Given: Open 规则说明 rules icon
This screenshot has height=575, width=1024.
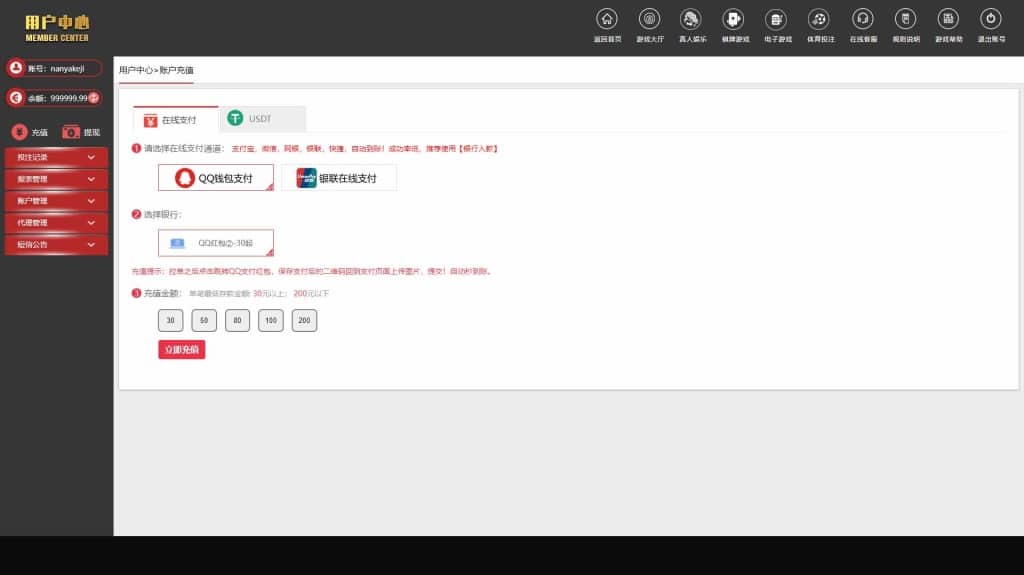Looking at the screenshot, I should click(905, 19).
